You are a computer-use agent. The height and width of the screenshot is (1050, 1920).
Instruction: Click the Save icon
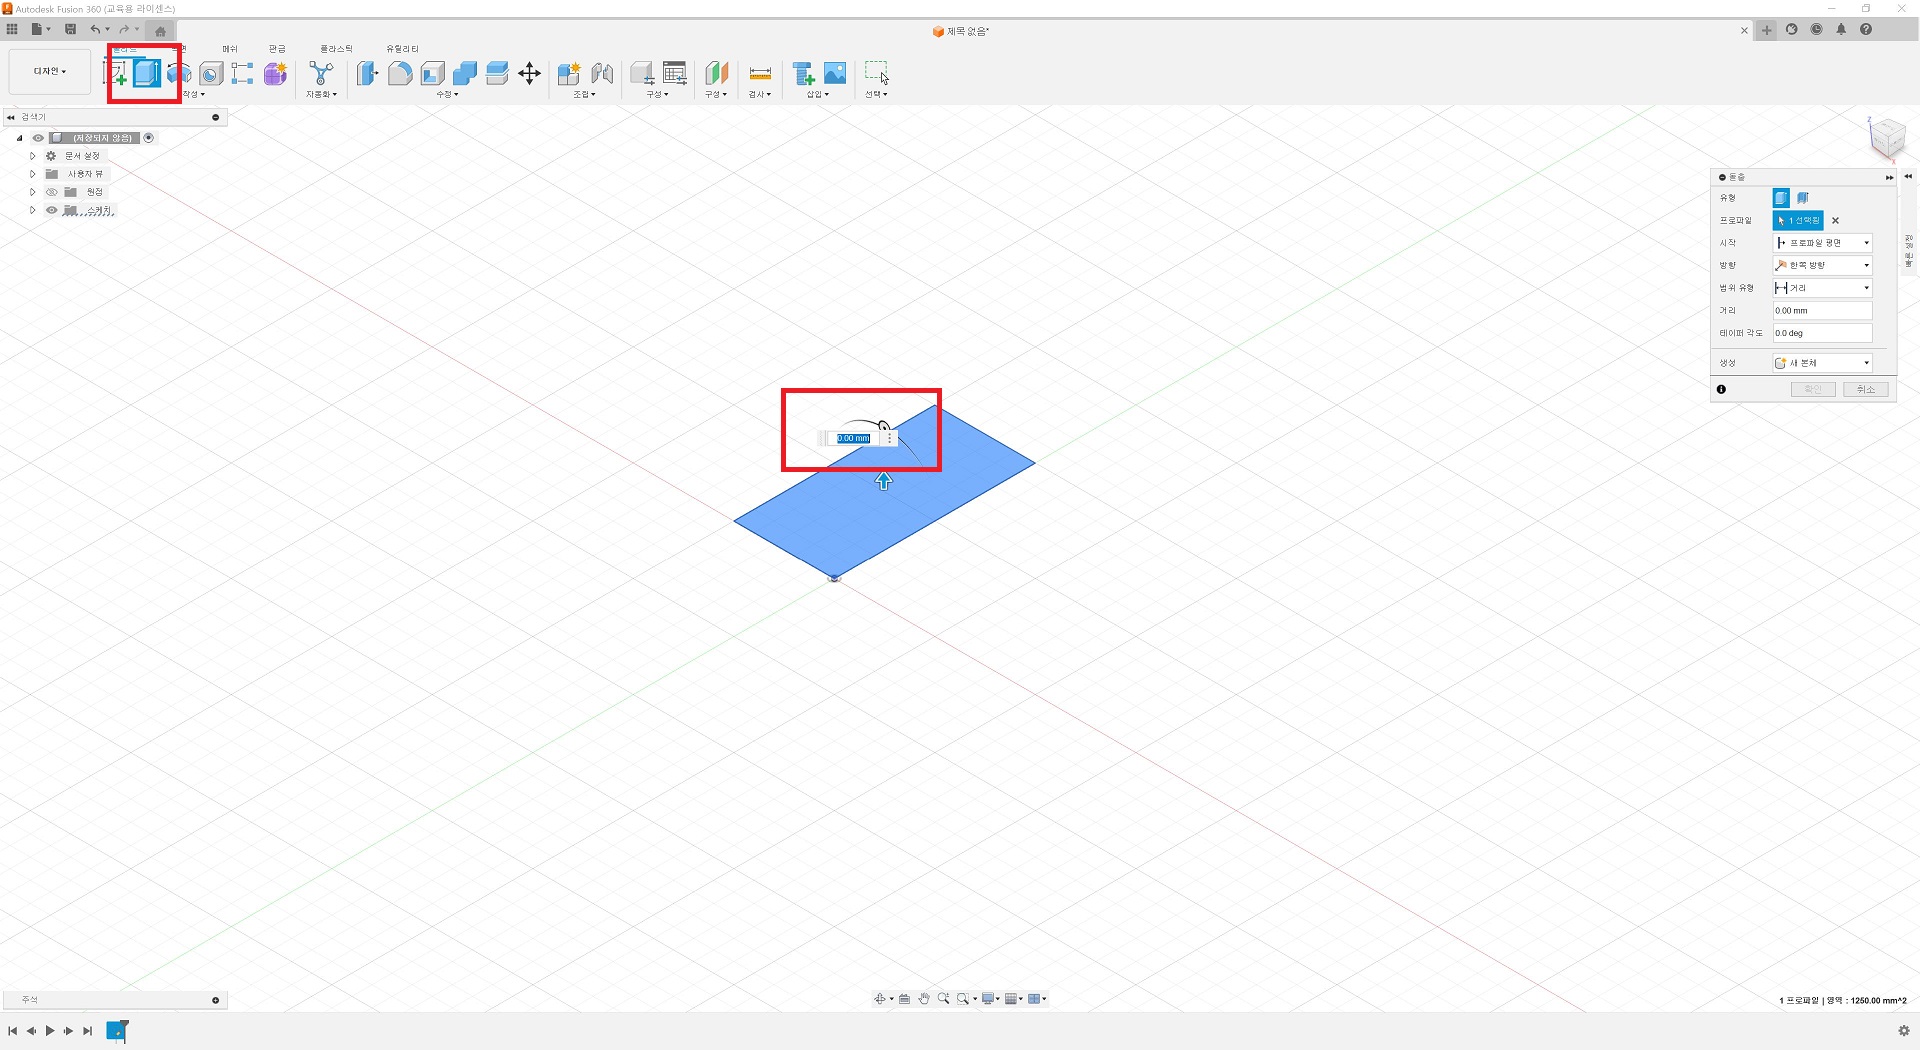tap(70, 29)
